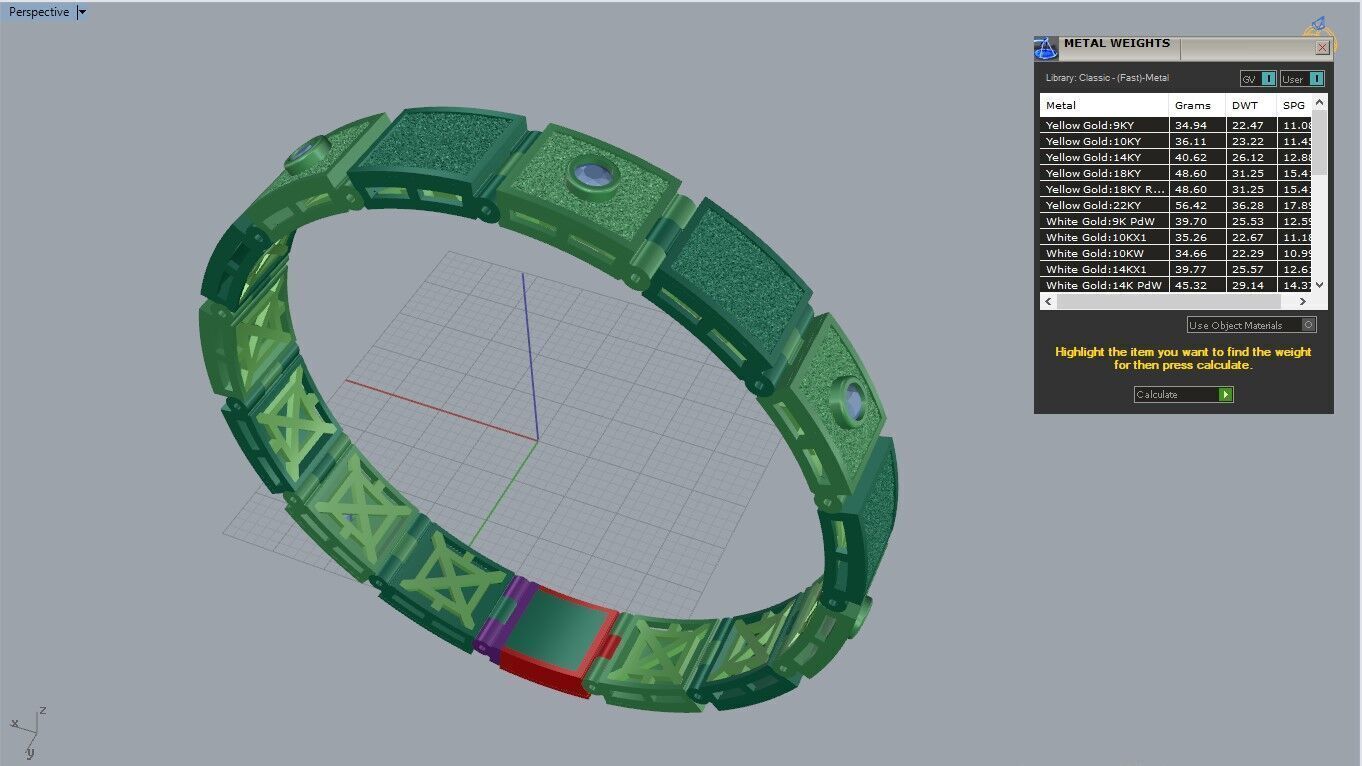This screenshot has height=766, width=1362.
Task: Select the Yellow Gold:9KY row
Action: (x=1175, y=125)
